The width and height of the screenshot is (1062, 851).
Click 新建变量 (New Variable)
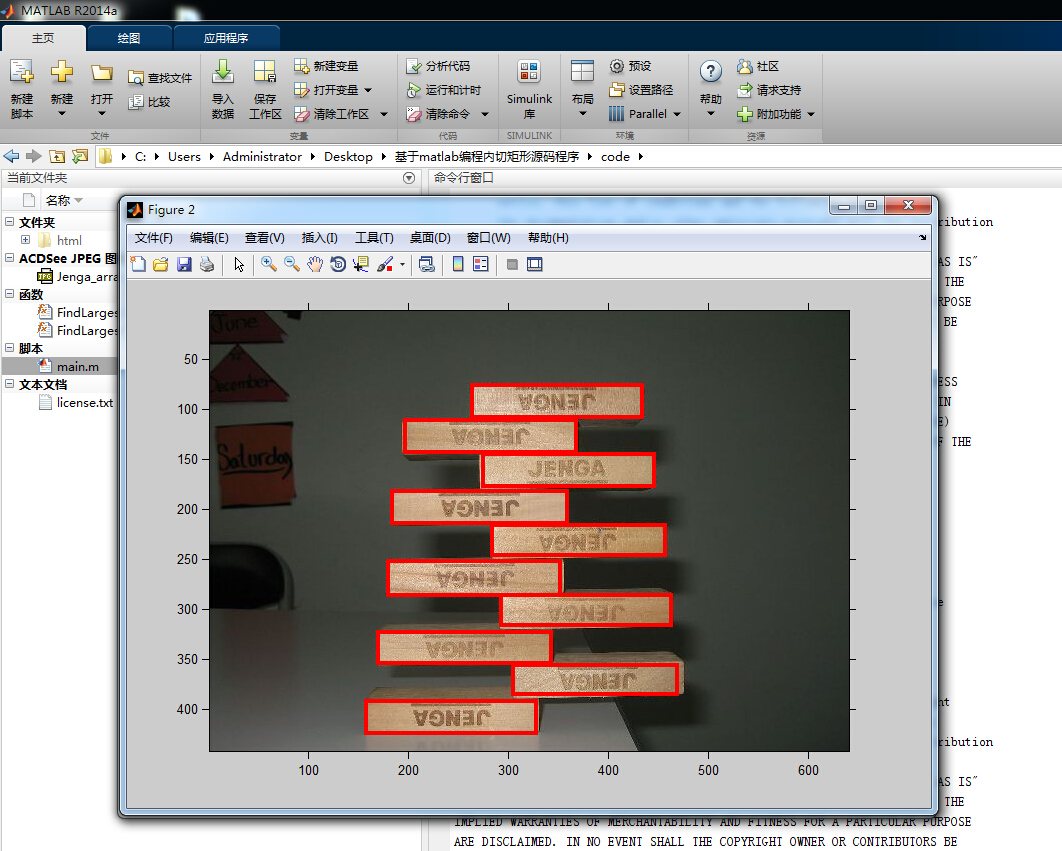tap(326, 66)
